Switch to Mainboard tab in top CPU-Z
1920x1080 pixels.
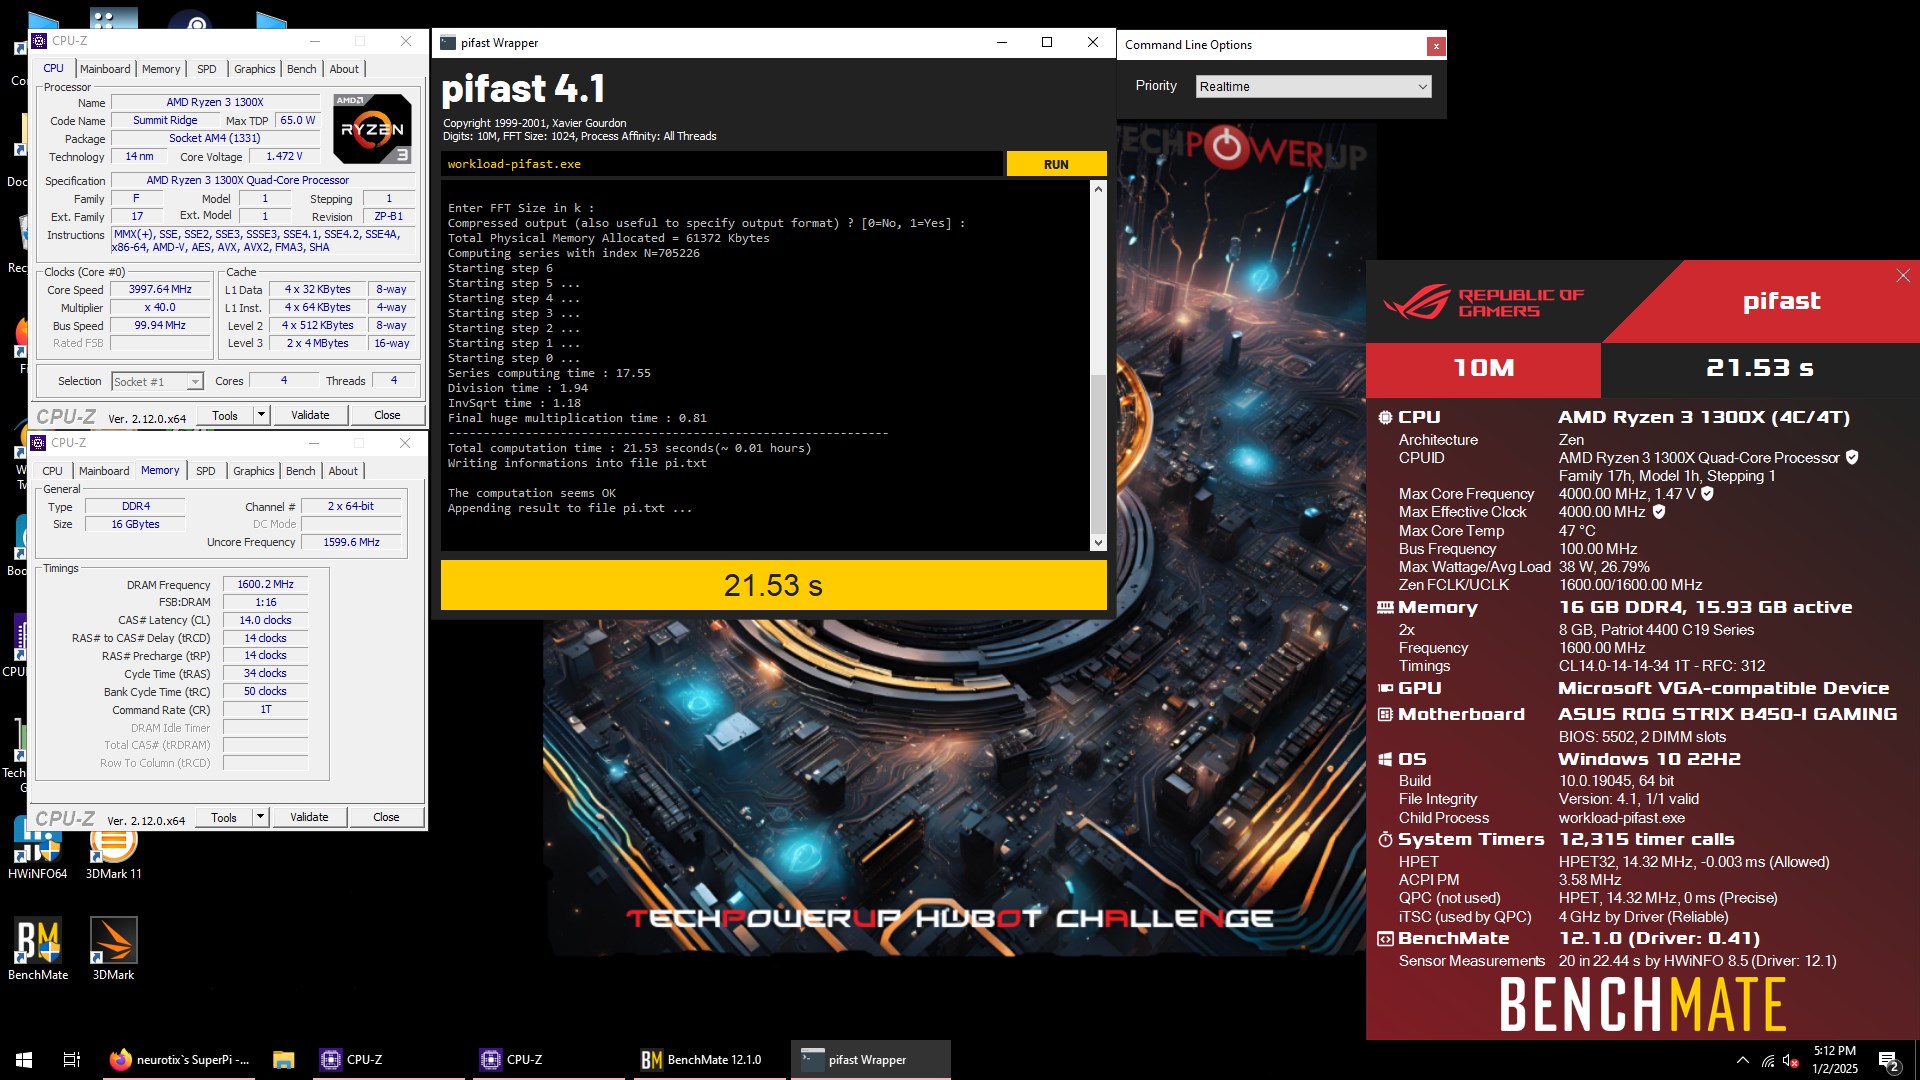pos(105,69)
